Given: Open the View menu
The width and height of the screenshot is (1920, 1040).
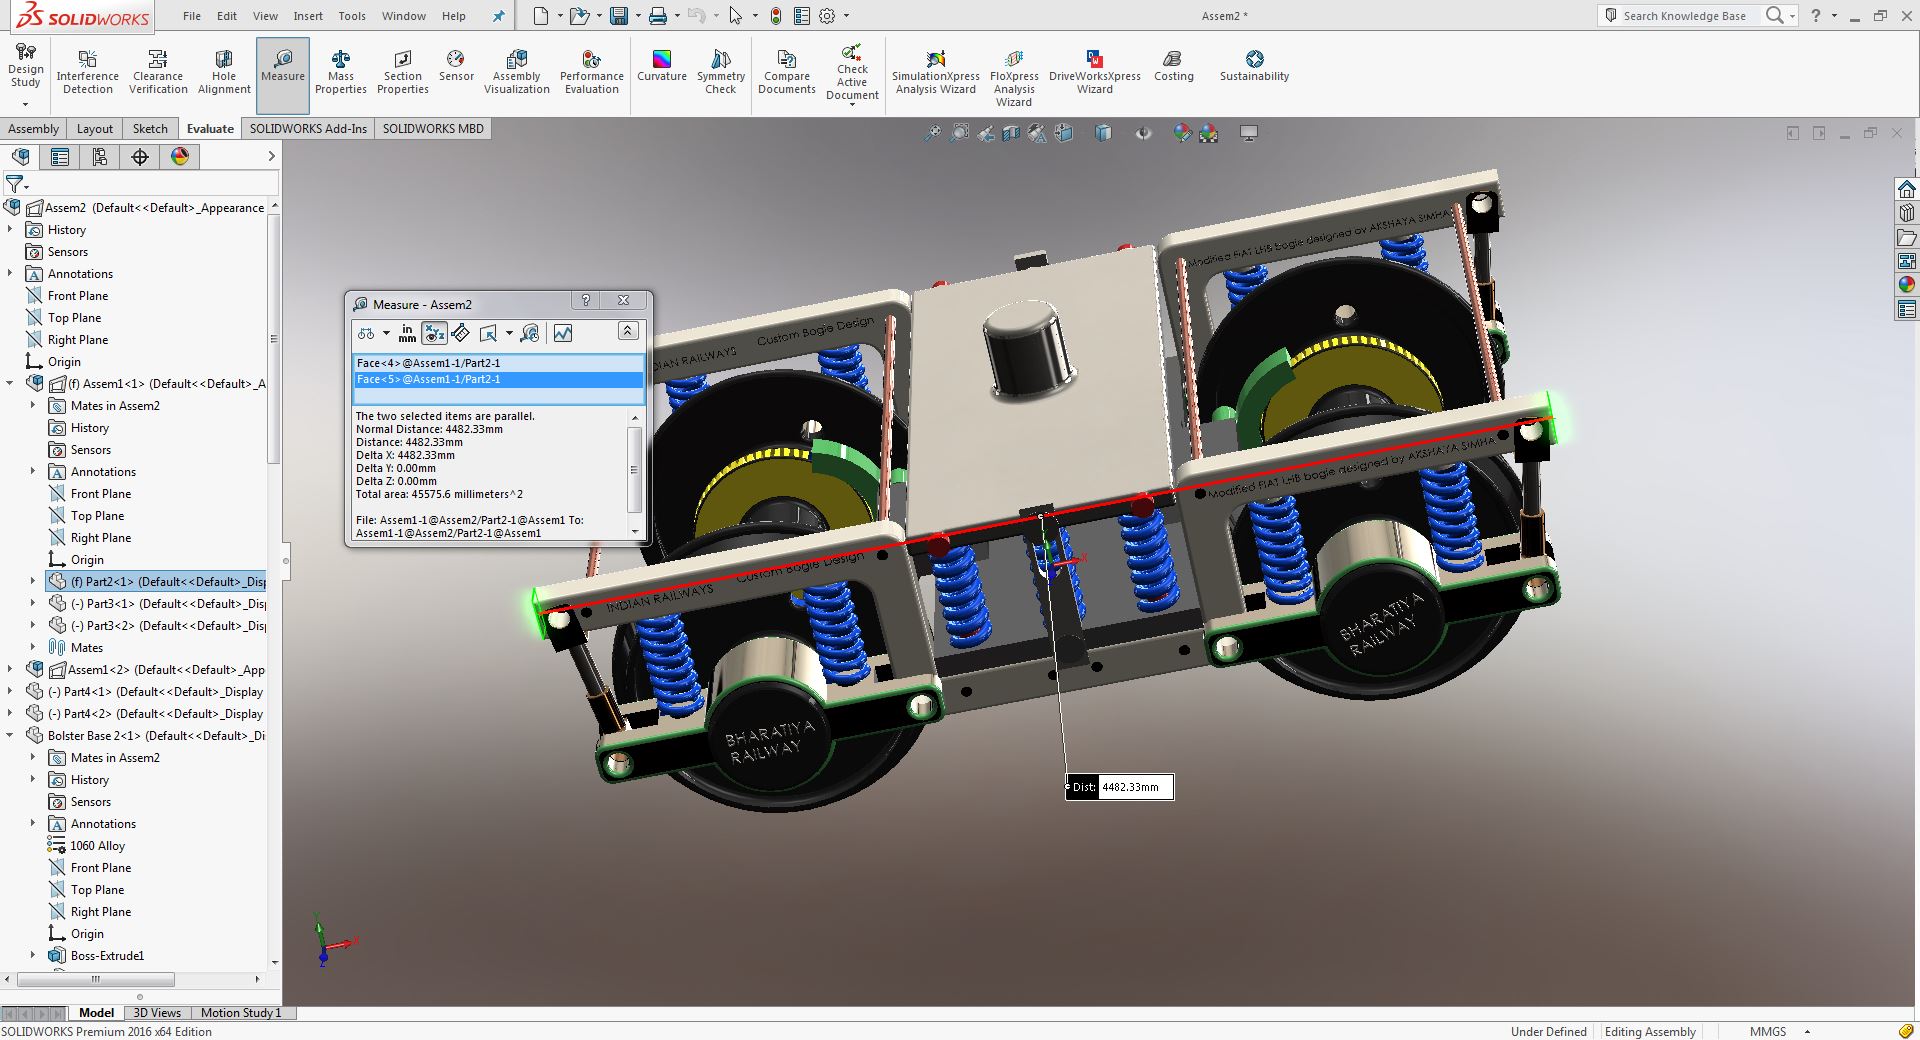Looking at the screenshot, I should [x=265, y=16].
